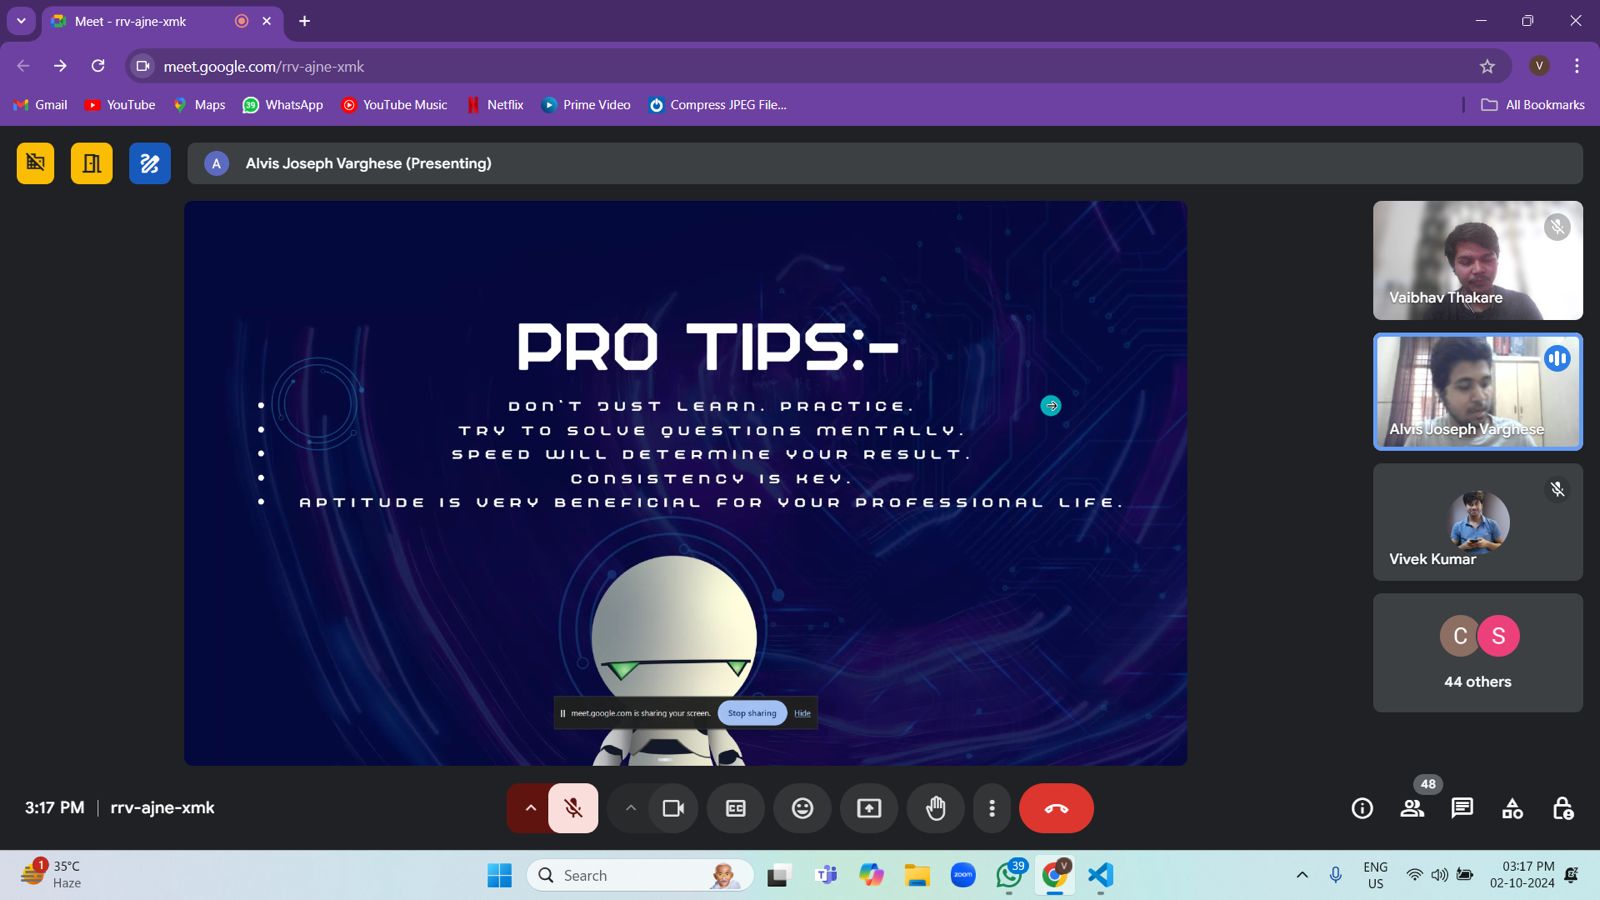Image resolution: width=1600 pixels, height=900 pixels.
Task: Show the participants list with 48 people
Action: (1412, 808)
